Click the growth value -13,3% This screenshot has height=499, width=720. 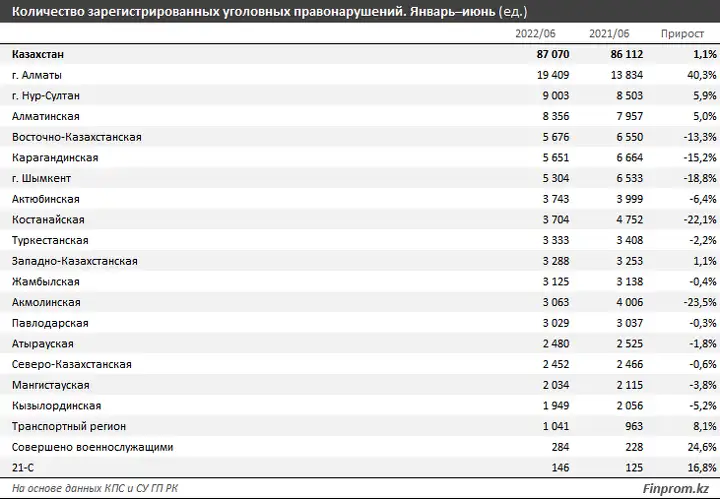click(700, 137)
